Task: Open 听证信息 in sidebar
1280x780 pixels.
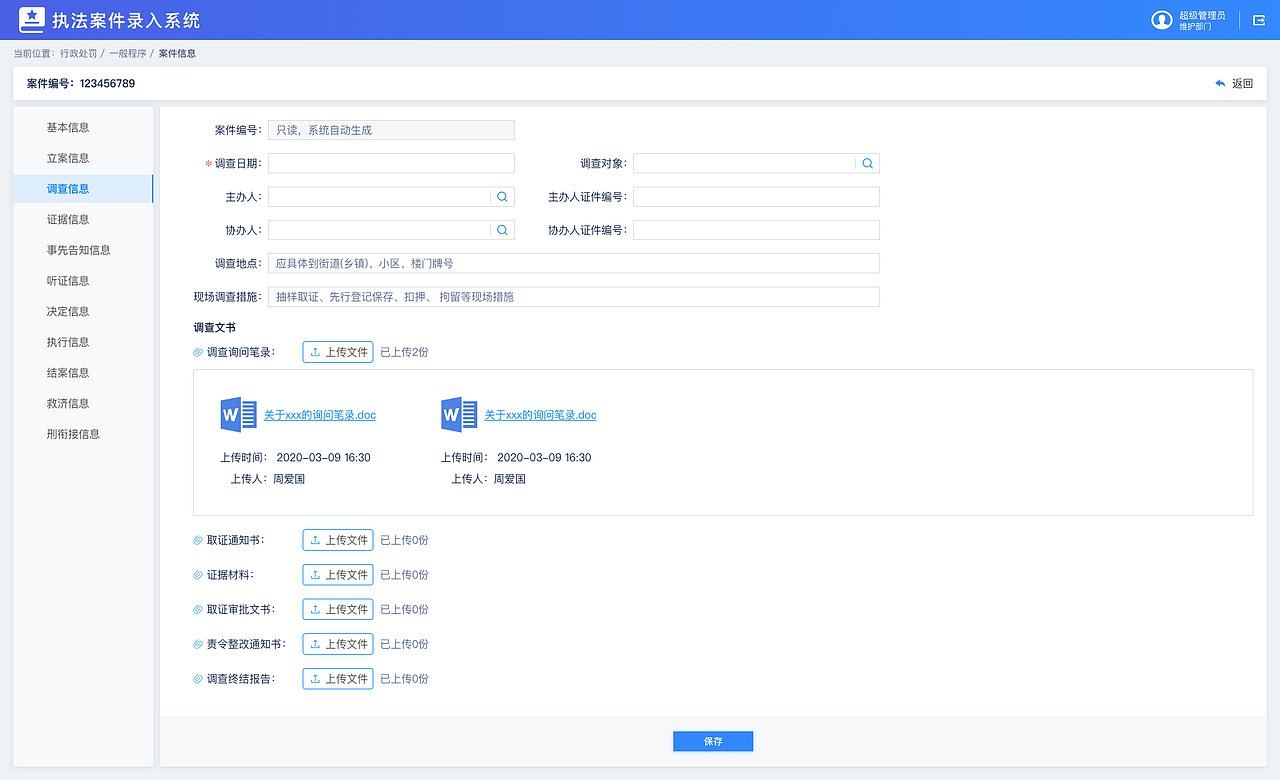Action: [x=68, y=281]
